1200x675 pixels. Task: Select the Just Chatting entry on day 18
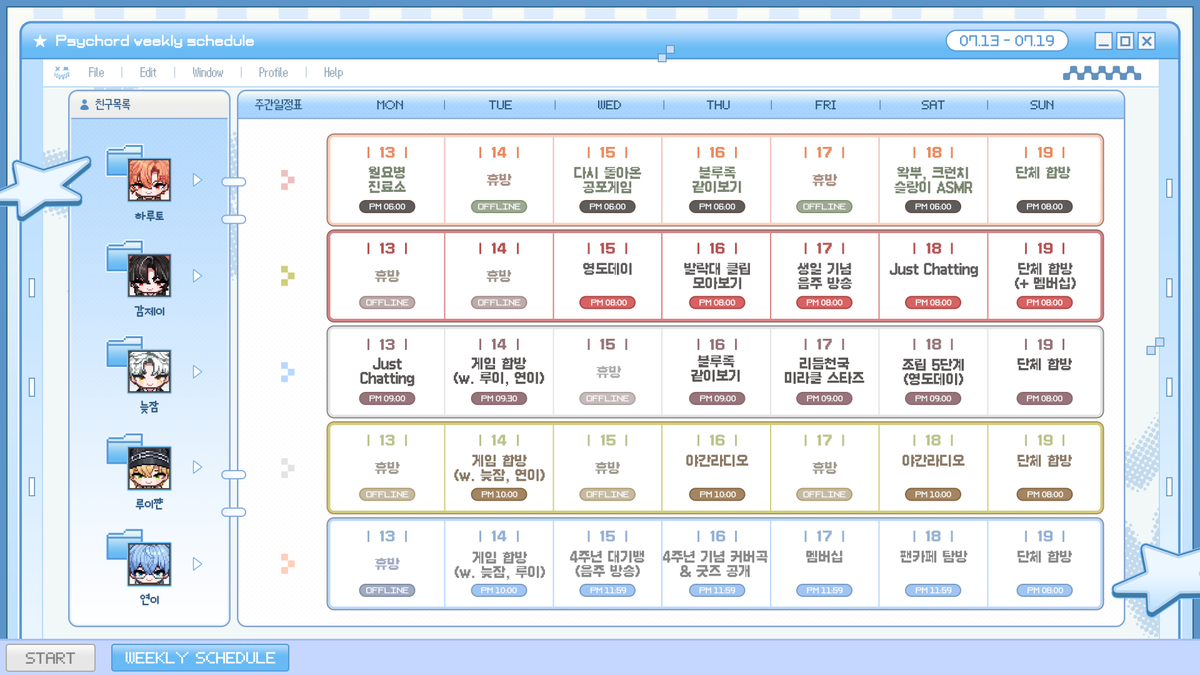934,269
